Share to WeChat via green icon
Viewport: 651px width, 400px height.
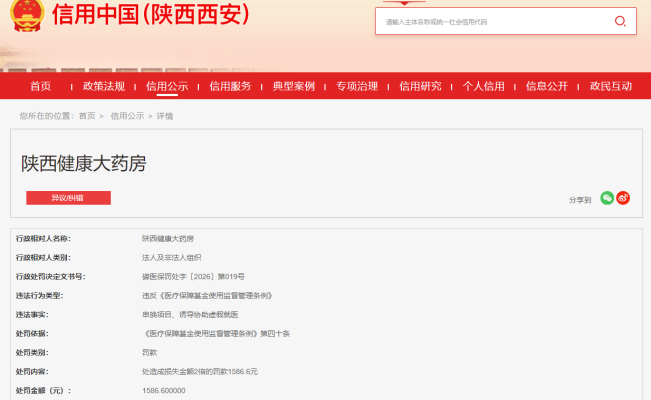tap(607, 199)
